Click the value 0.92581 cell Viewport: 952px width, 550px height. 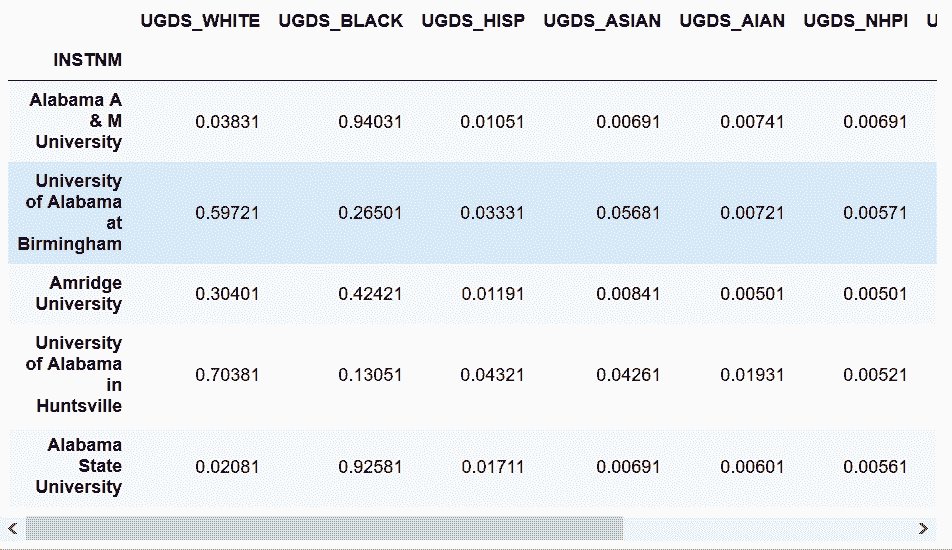pos(370,467)
